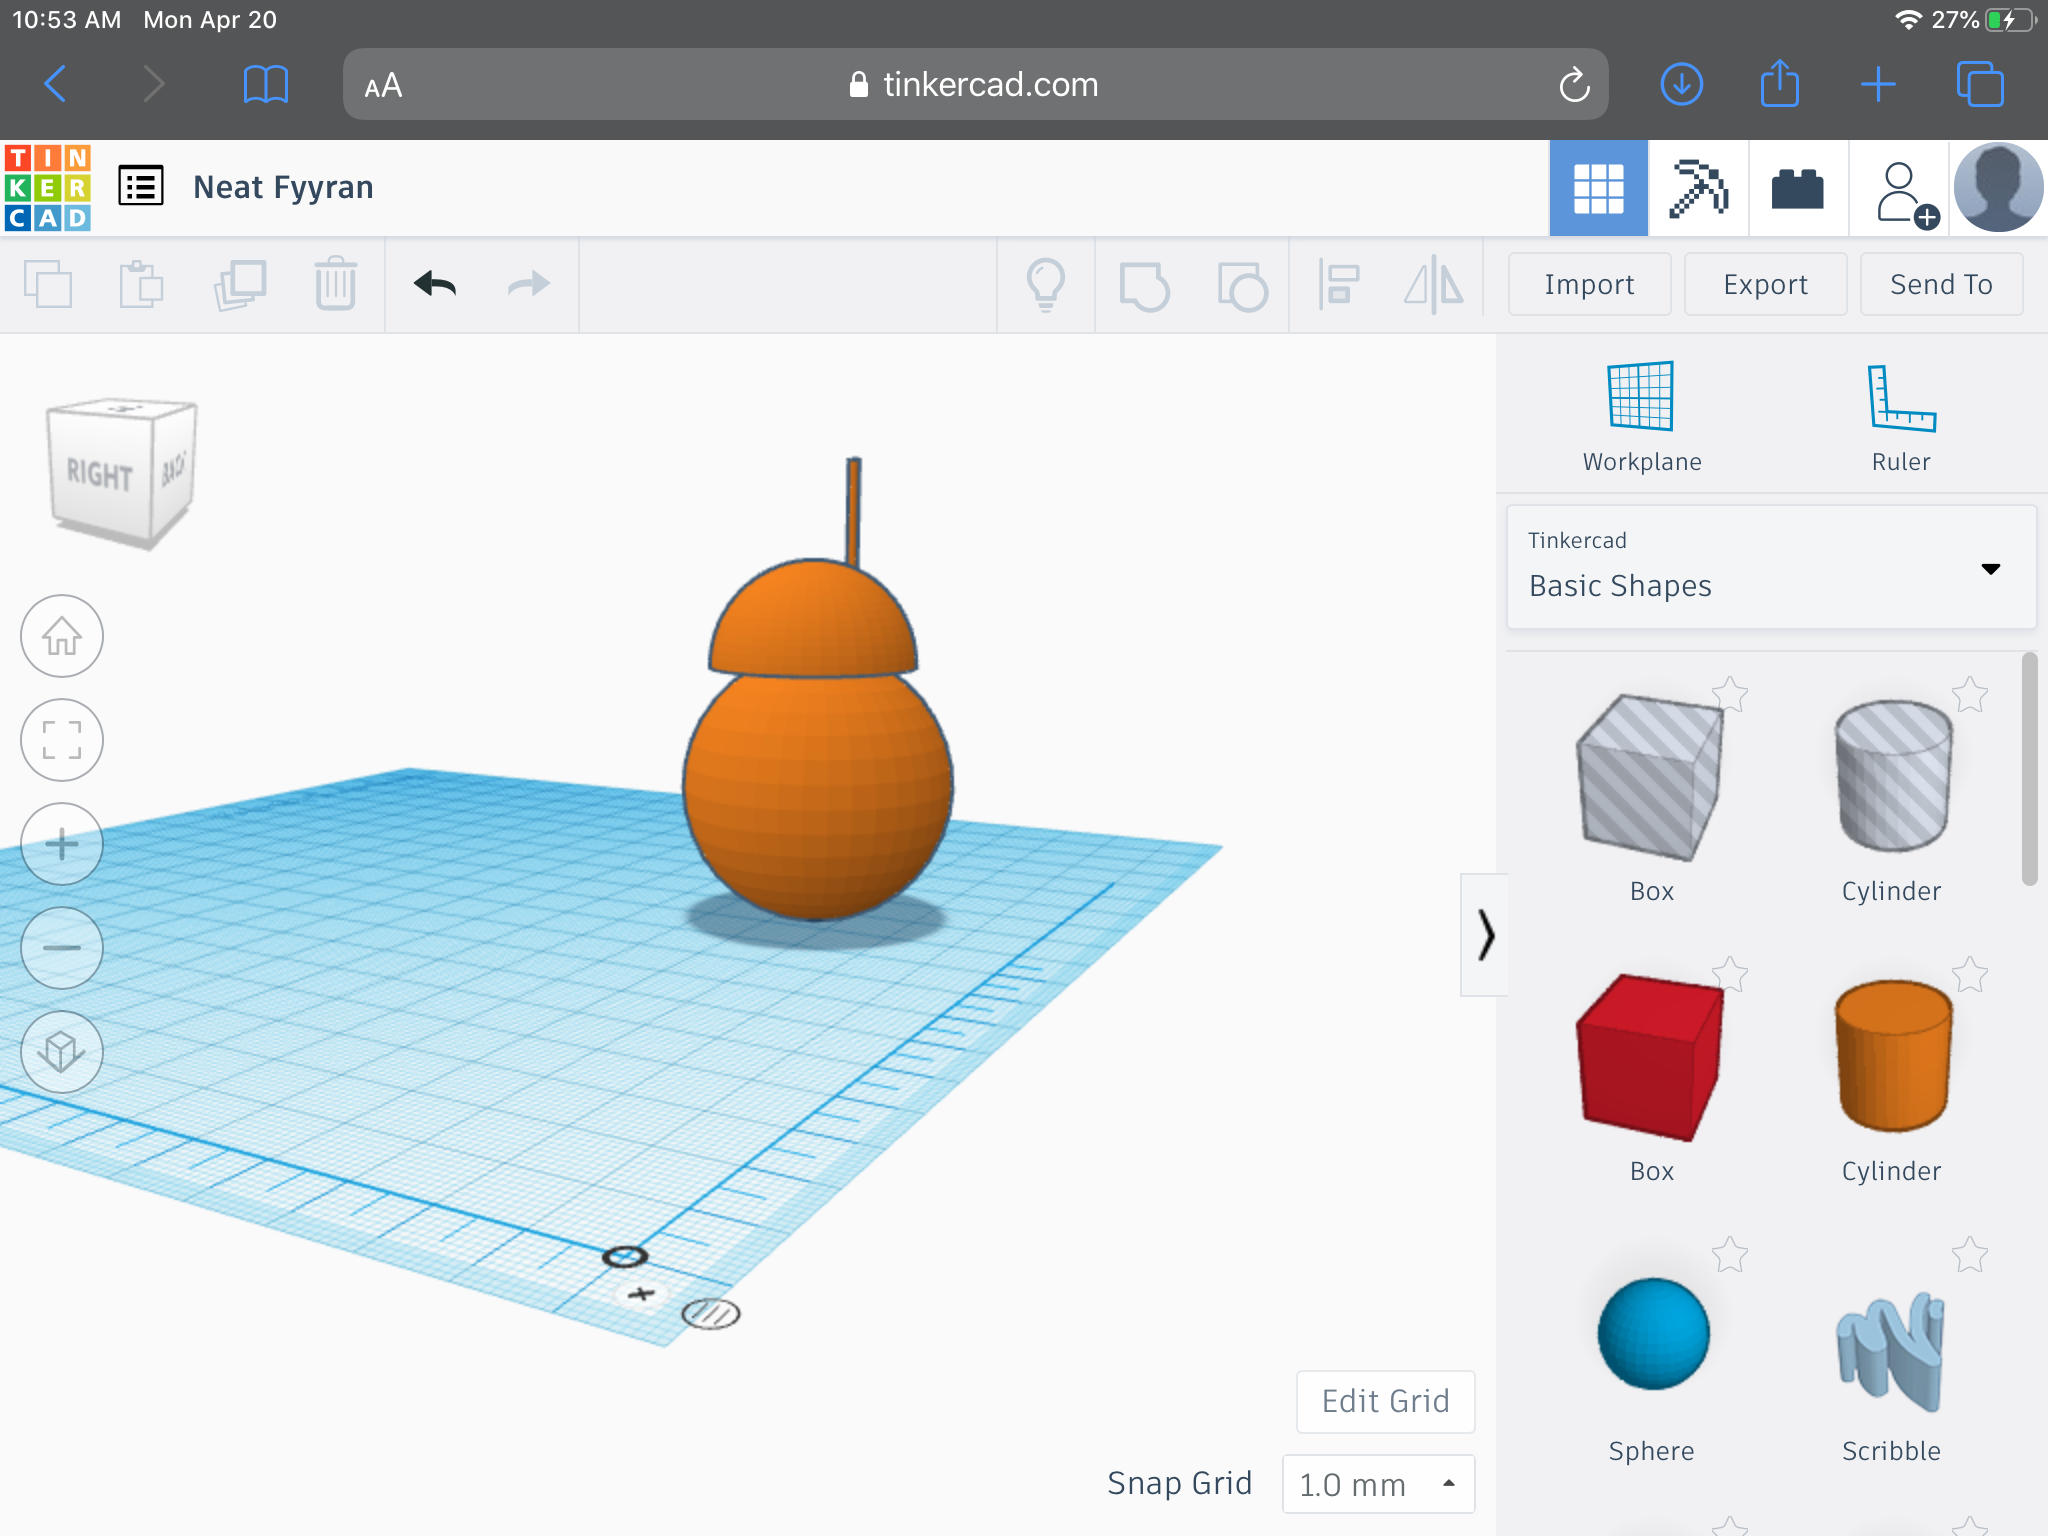Favorite the hole Box with star
2048x1536 pixels.
tap(1730, 694)
